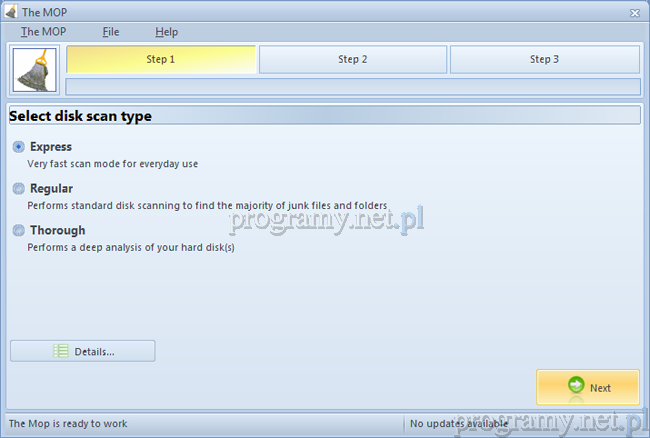Open The MOP menu
The height and width of the screenshot is (438, 650).
(x=43, y=32)
